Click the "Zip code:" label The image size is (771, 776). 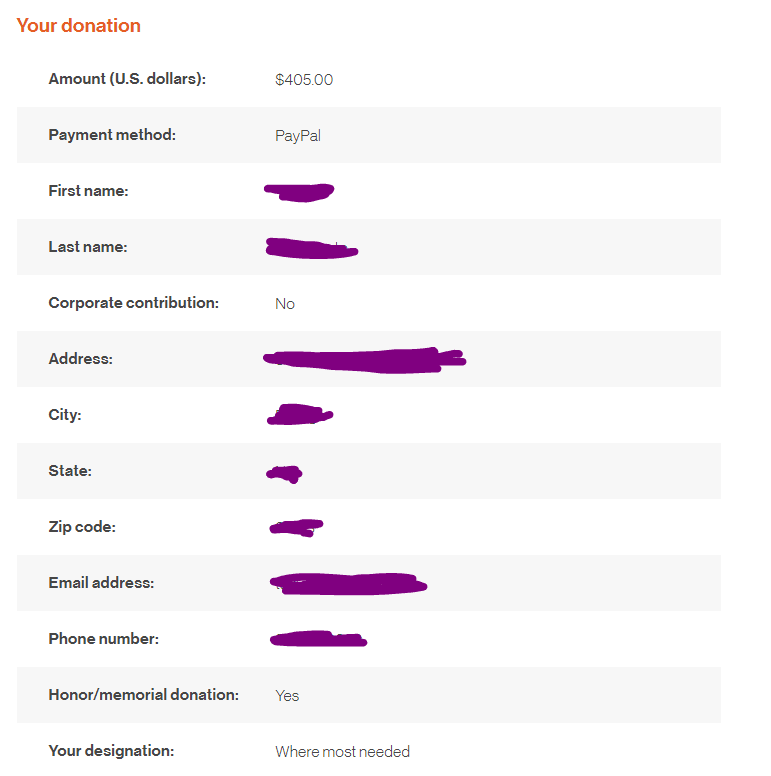click(82, 527)
